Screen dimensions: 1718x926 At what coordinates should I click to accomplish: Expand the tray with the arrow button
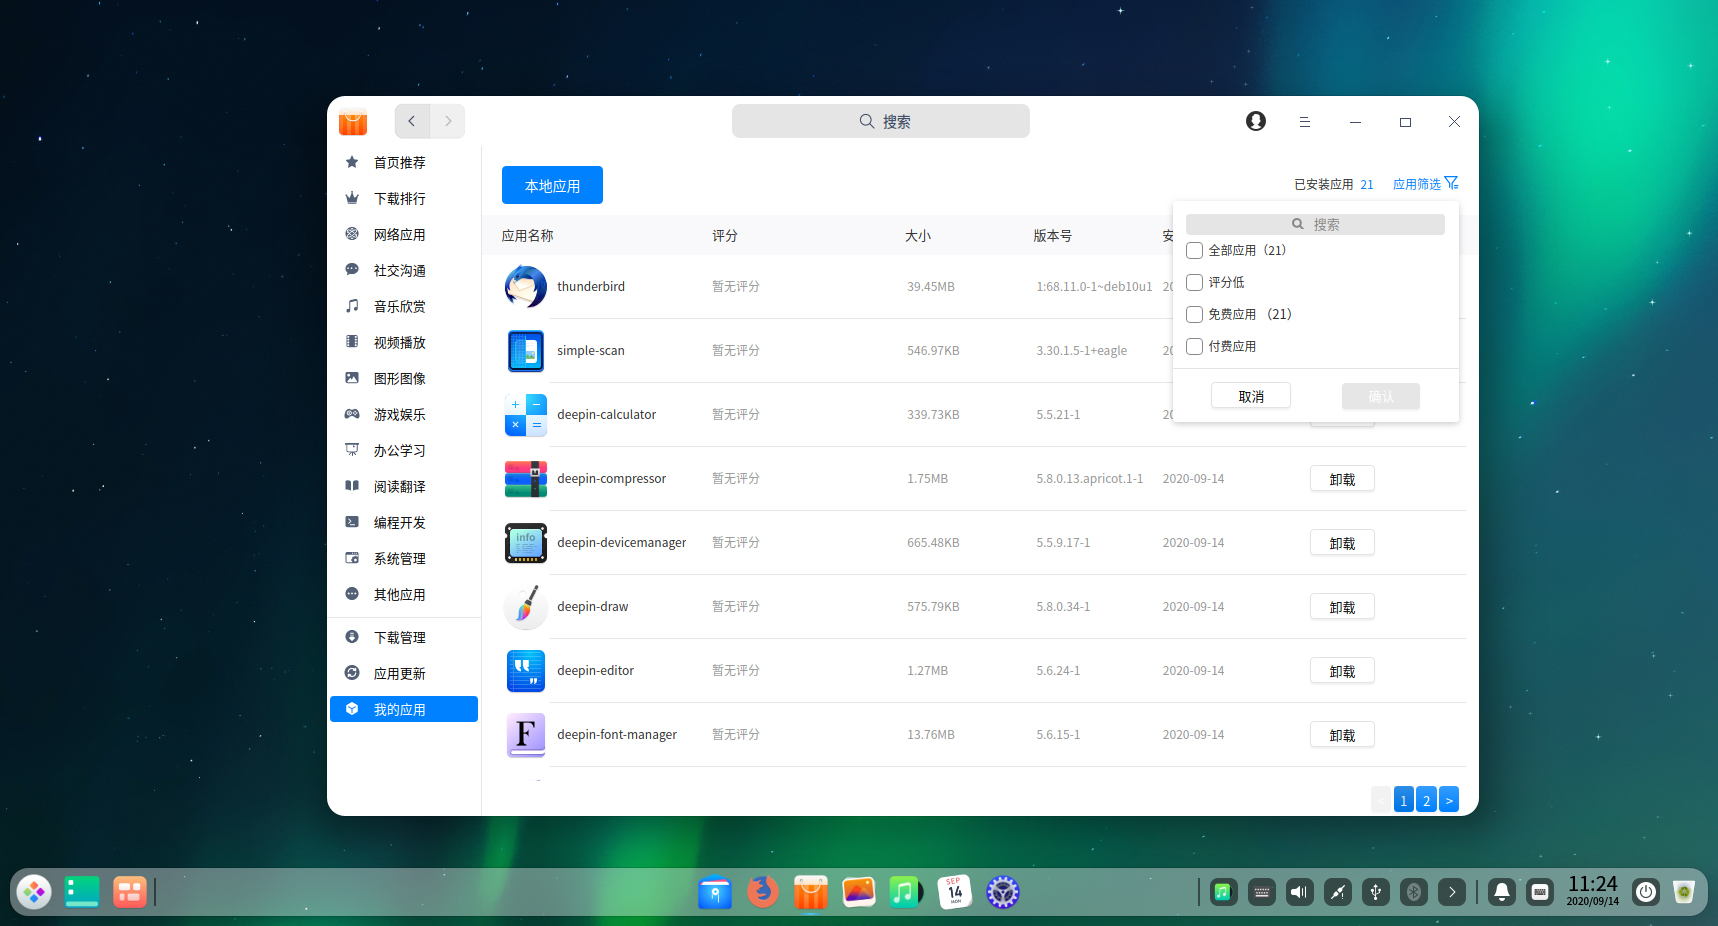click(1452, 892)
